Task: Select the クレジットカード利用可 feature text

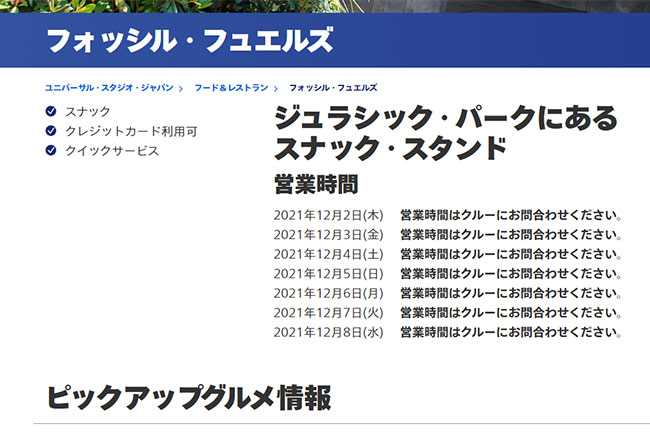Action: 131,131
